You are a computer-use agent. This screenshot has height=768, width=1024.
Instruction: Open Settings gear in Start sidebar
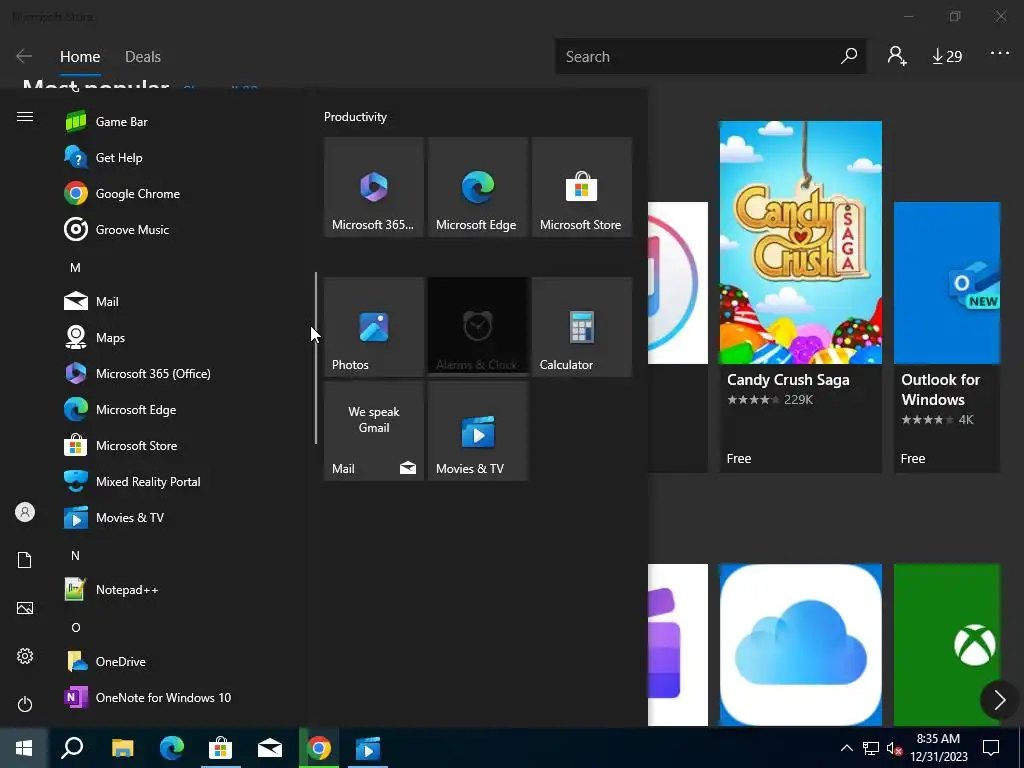(25, 656)
